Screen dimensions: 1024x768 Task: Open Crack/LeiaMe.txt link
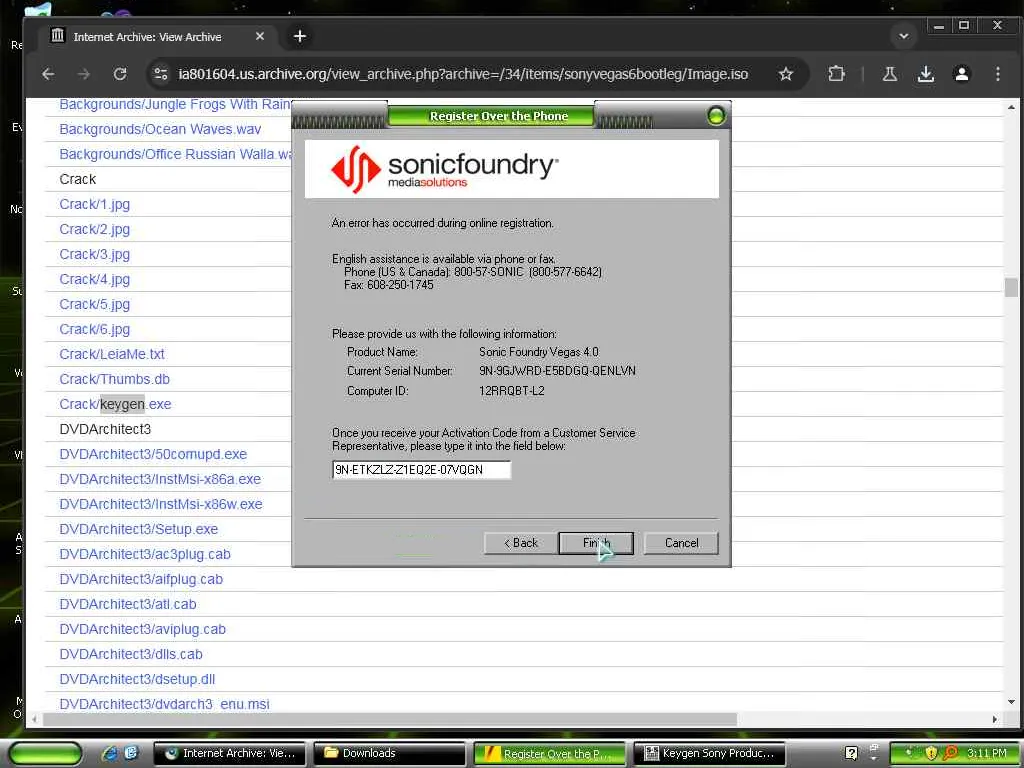[x=112, y=354]
